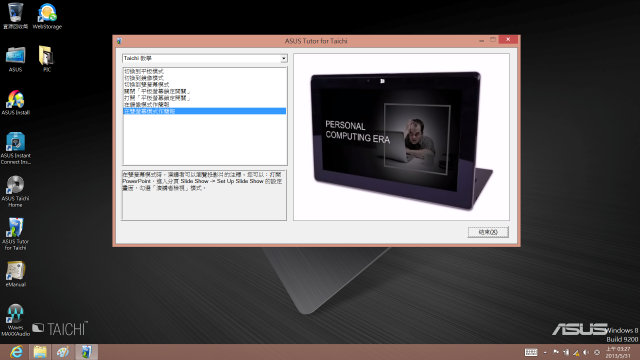Click the active ASUS Tutor taskbar button

tap(86, 352)
